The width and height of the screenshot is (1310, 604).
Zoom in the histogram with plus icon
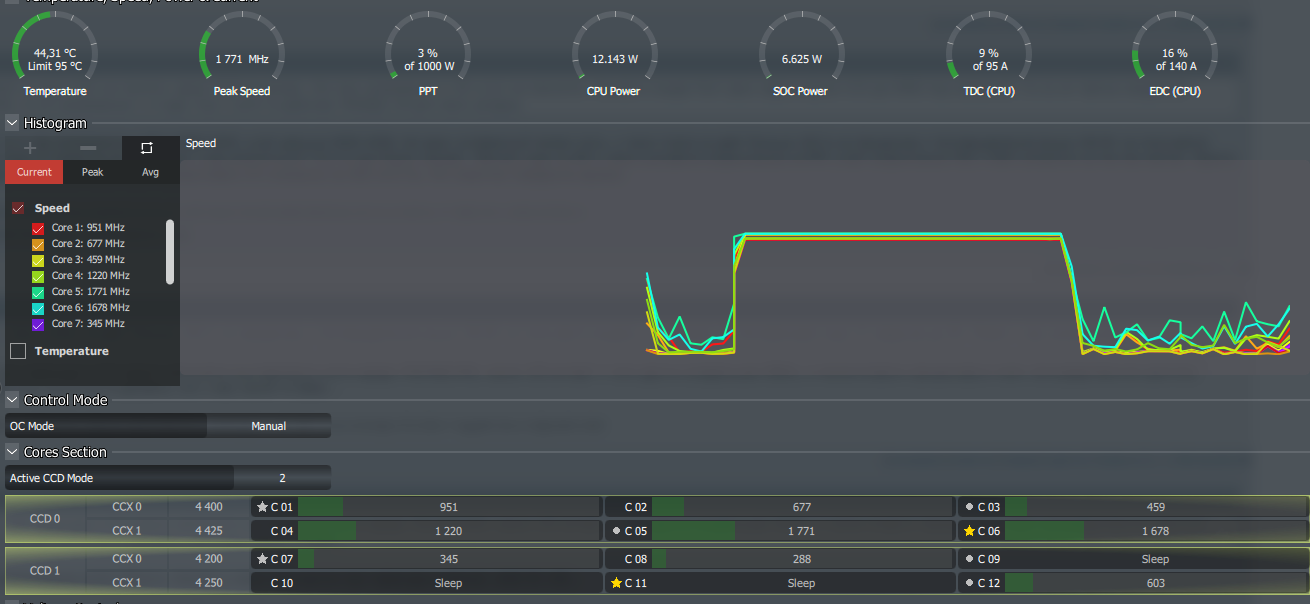point(30,148)
